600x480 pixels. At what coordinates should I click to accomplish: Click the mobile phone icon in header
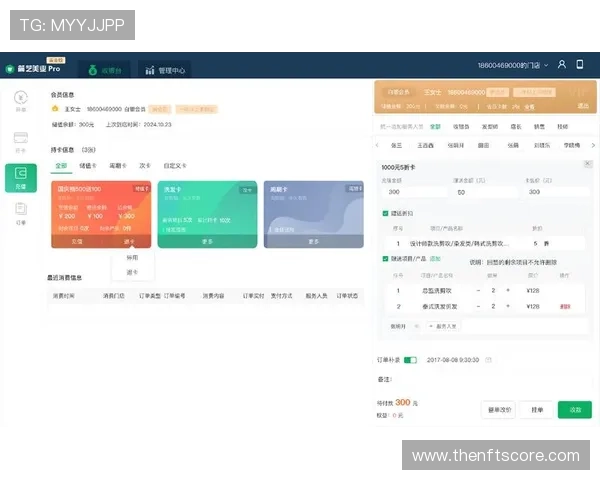[580, 64]
